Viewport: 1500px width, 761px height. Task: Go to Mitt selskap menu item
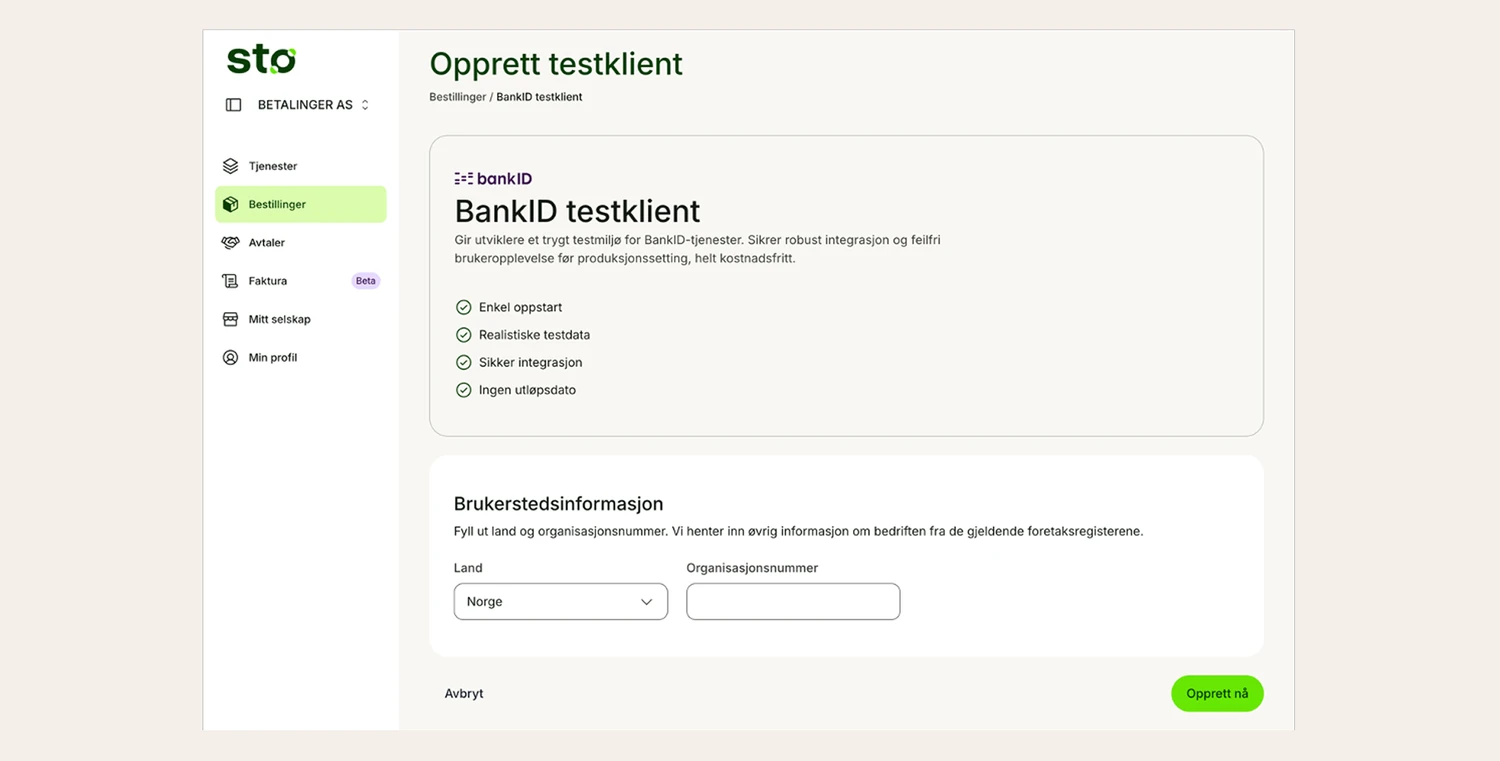280,319
